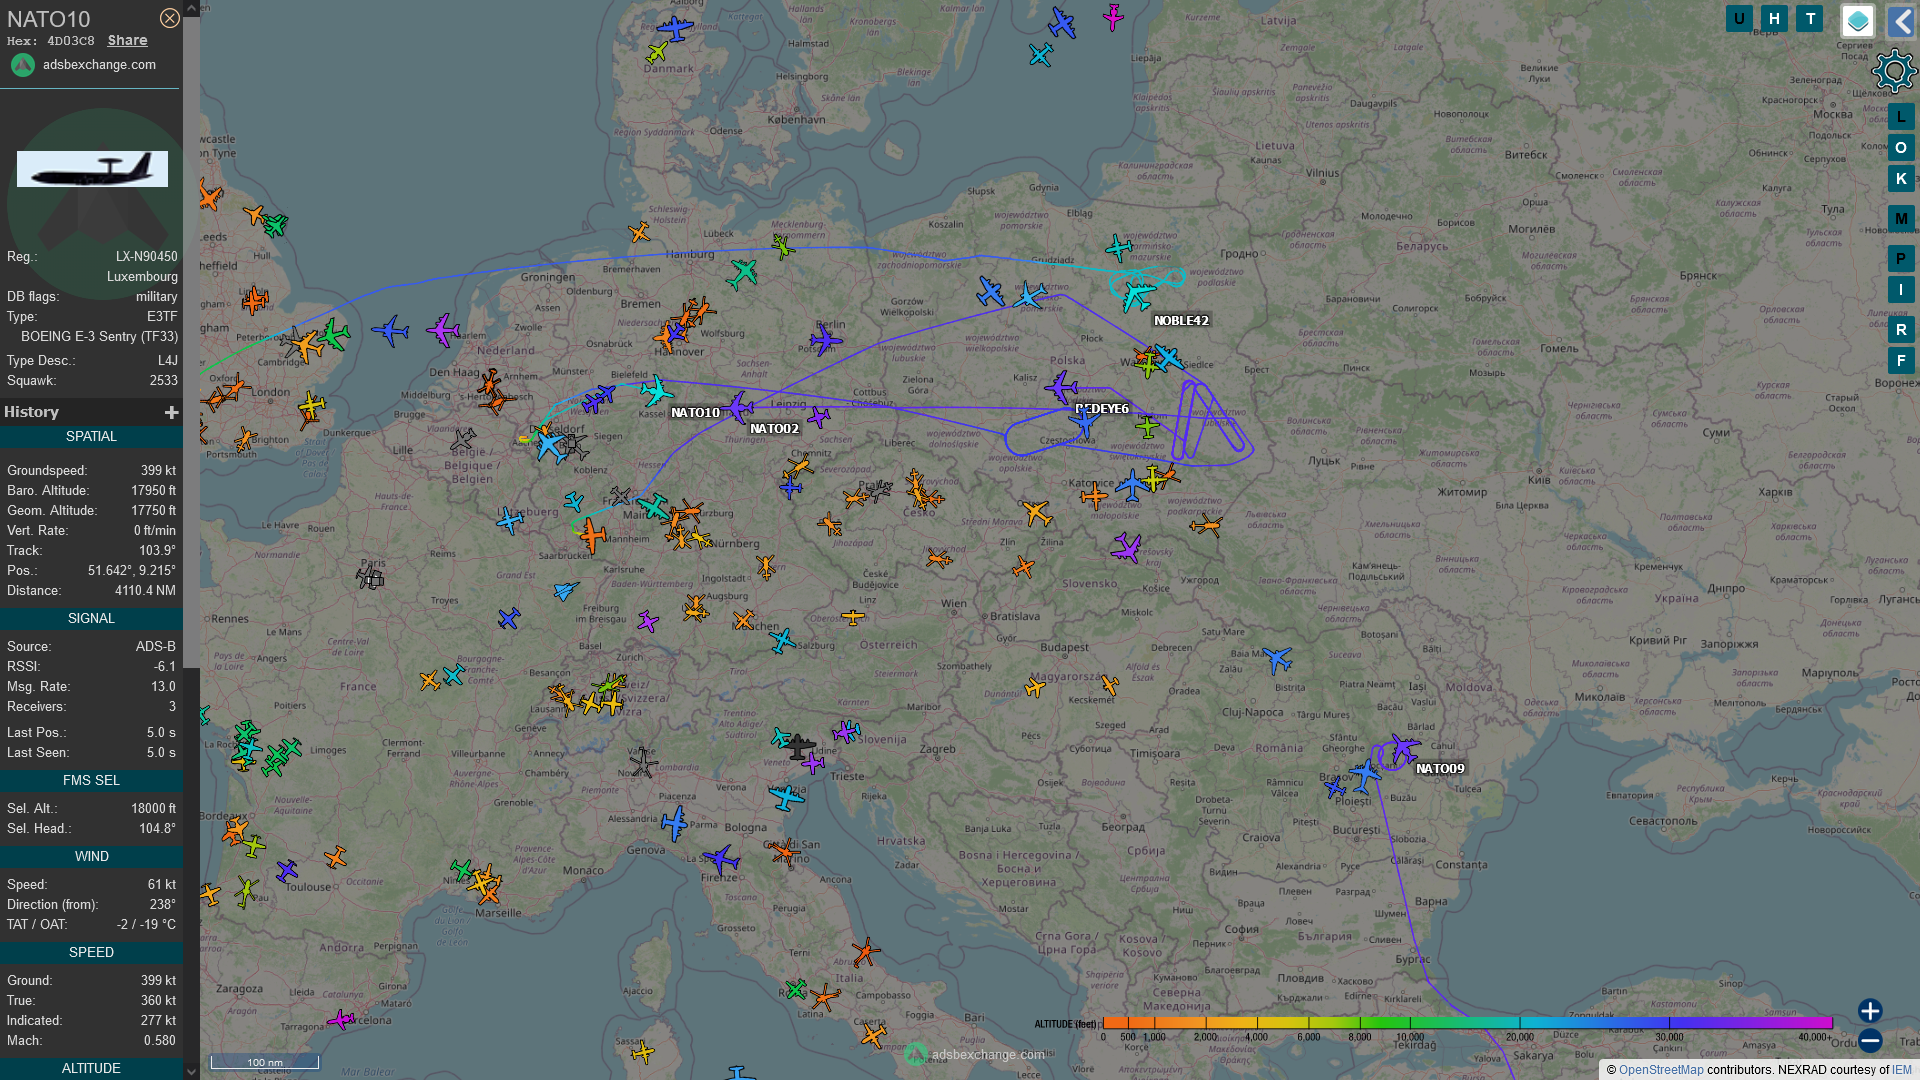The image size is (1920, 1080).
Task: Toggle the M map option button
Action: click(1901, 219)
